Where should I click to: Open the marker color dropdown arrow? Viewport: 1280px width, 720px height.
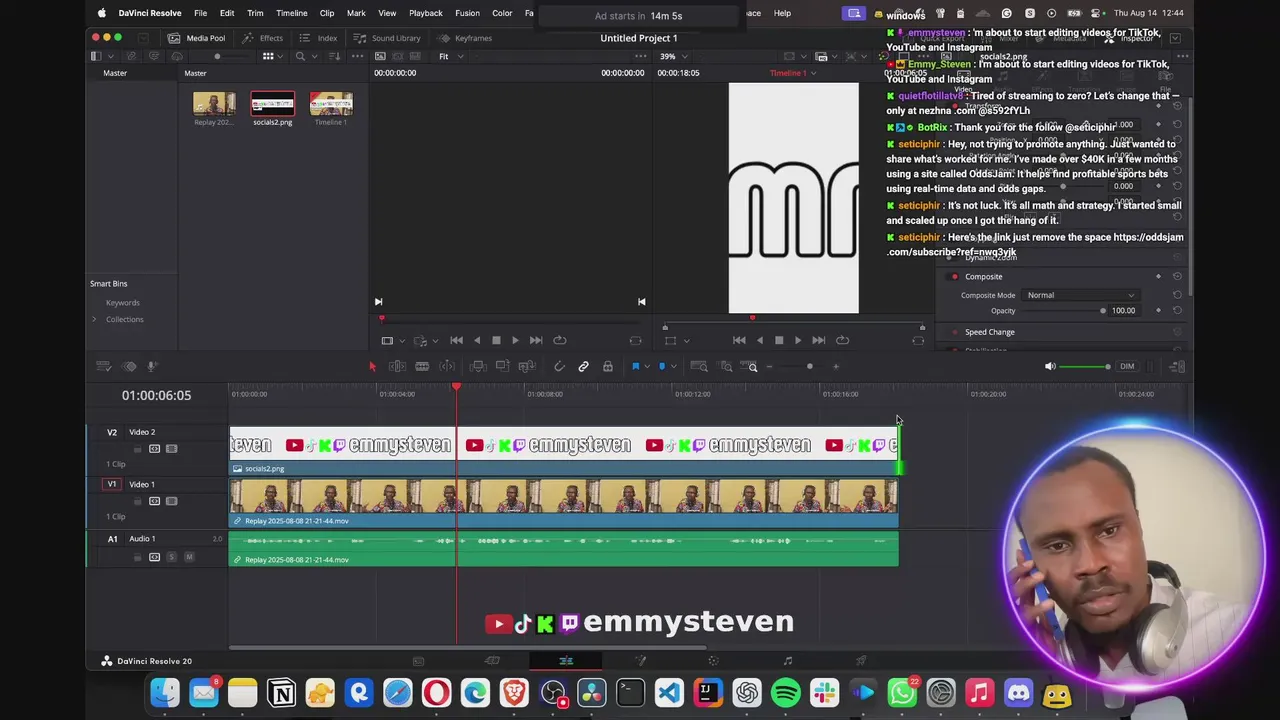pyautogui.click(x=672, y=367)
